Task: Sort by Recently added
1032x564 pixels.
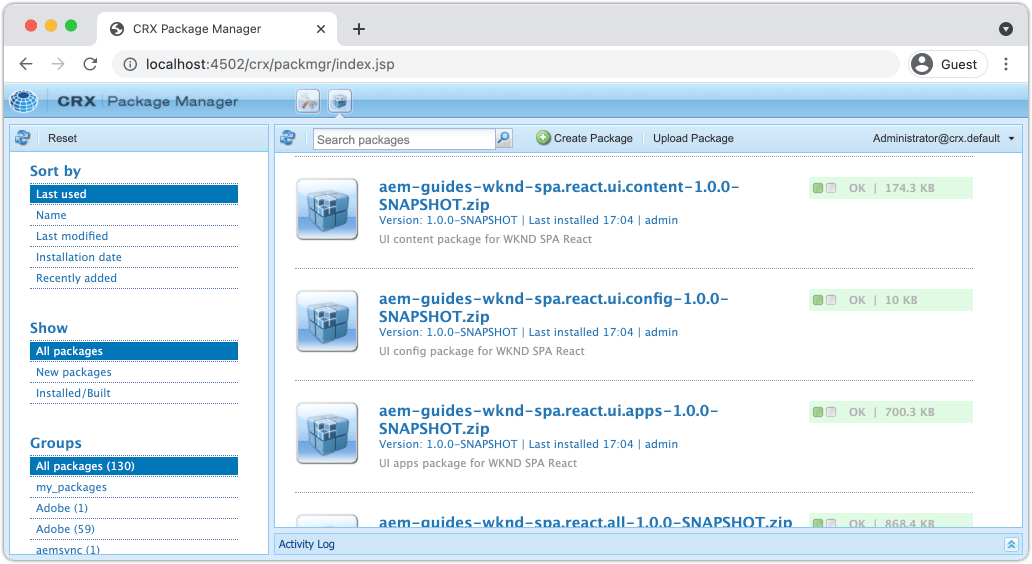Action: pos(134,278)
